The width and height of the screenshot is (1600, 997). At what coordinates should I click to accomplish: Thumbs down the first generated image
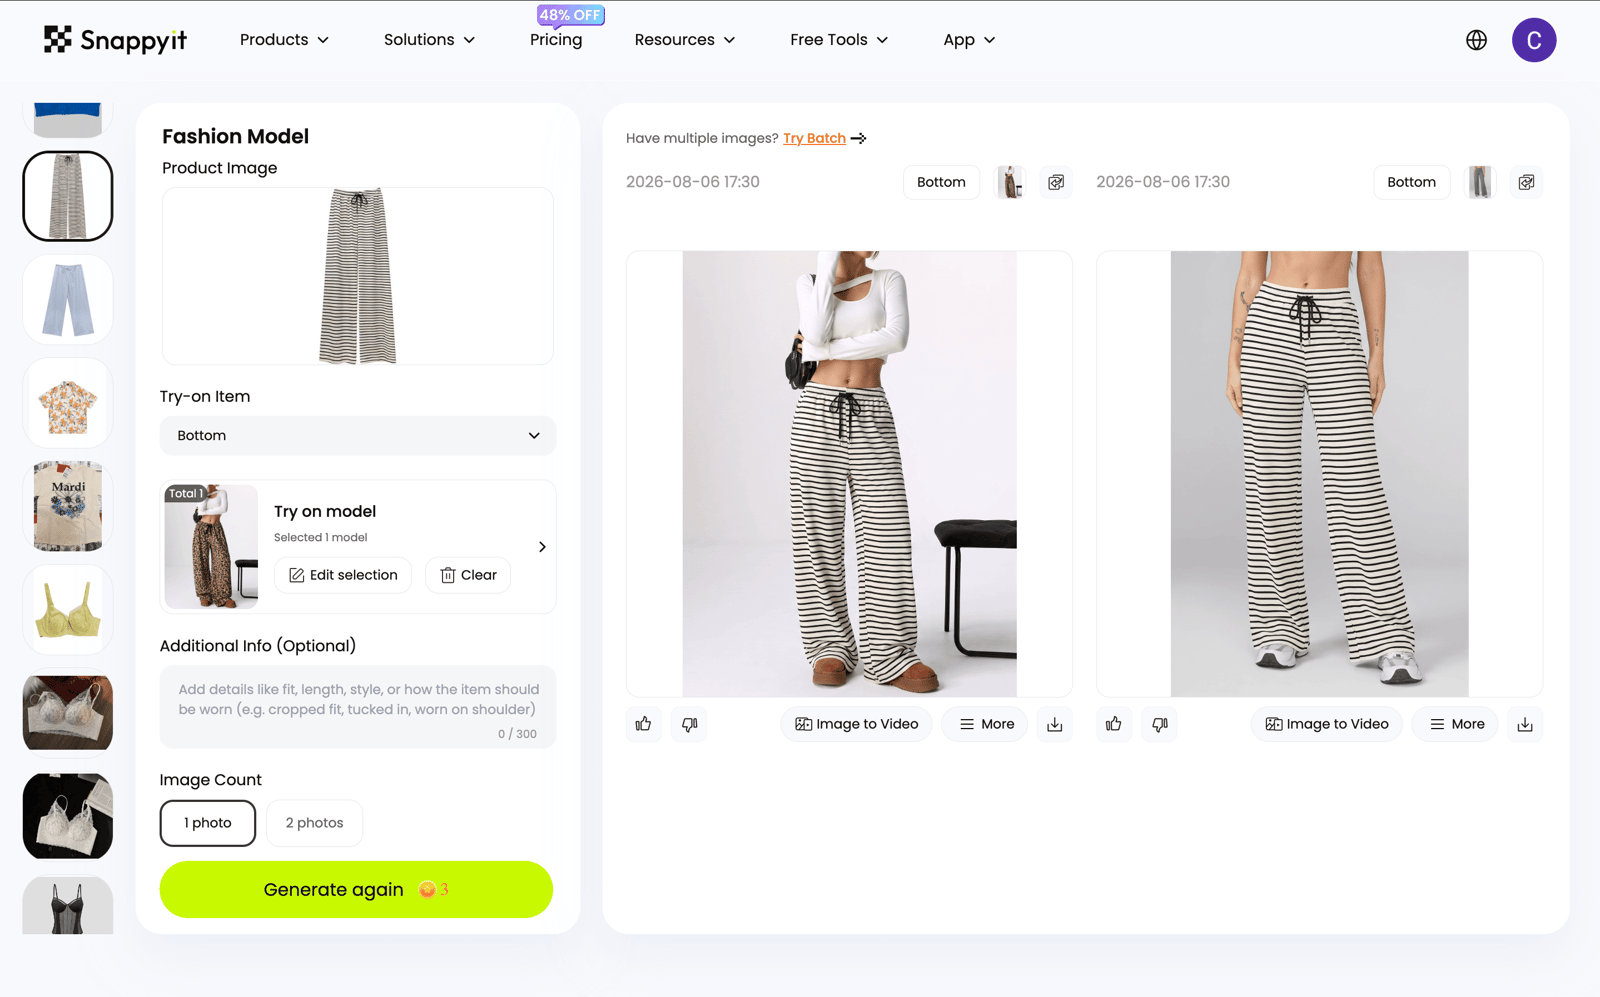pyautogui.click(x=690, y=724)
